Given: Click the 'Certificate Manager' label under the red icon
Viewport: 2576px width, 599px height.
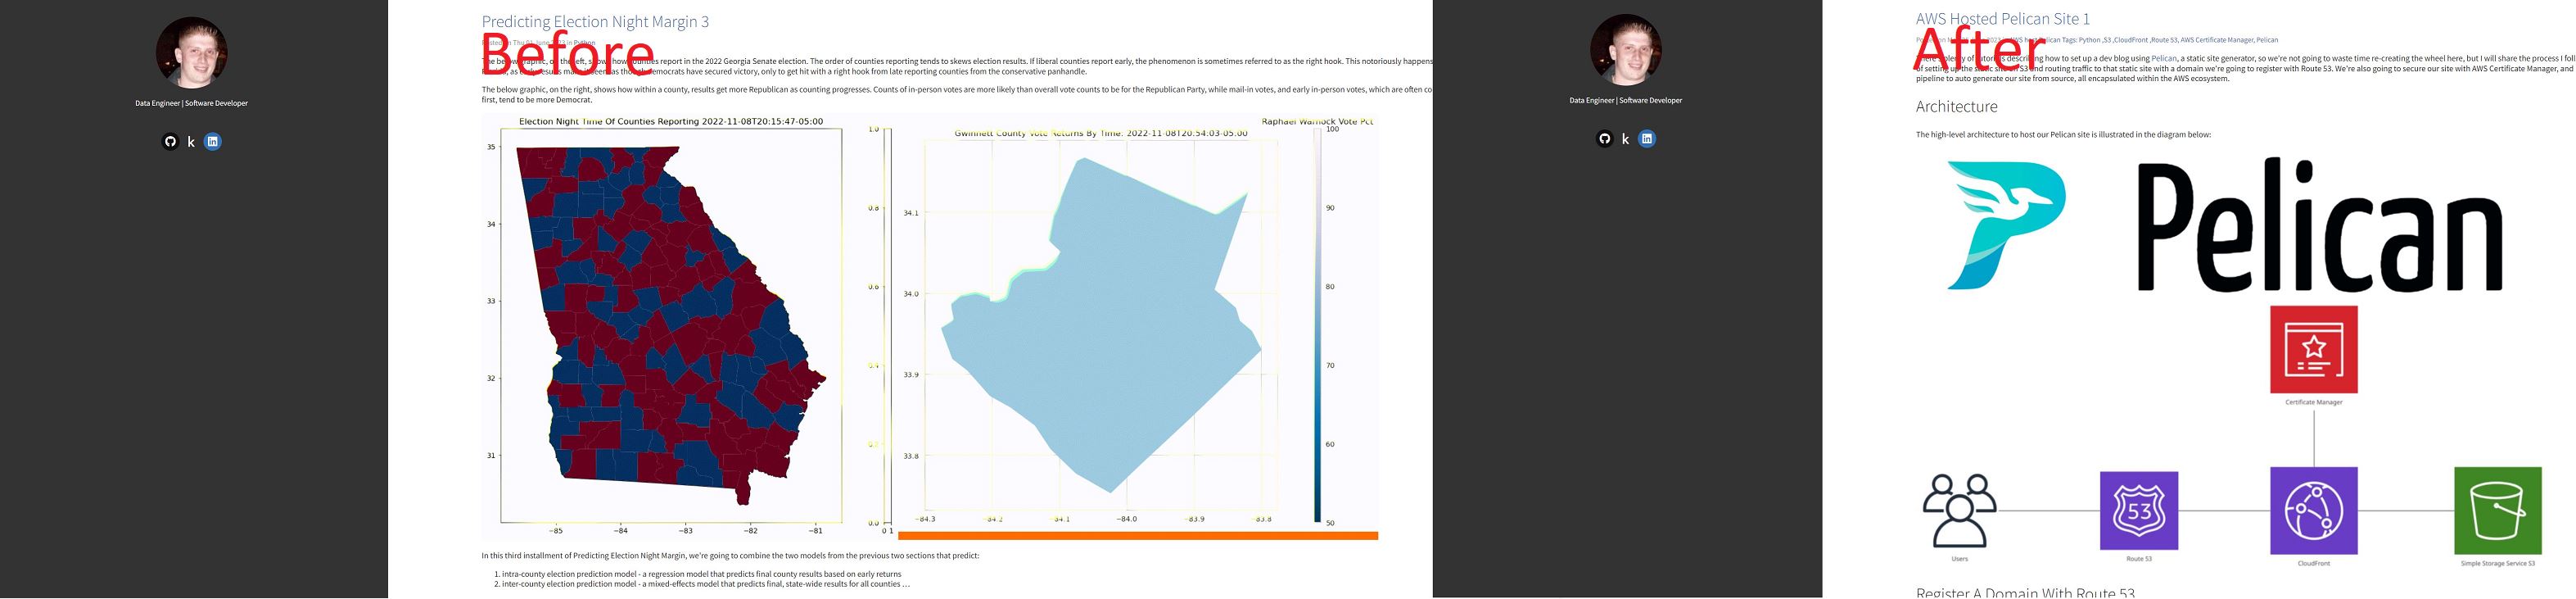Looking at the screenshot, I should point(2314,402).
